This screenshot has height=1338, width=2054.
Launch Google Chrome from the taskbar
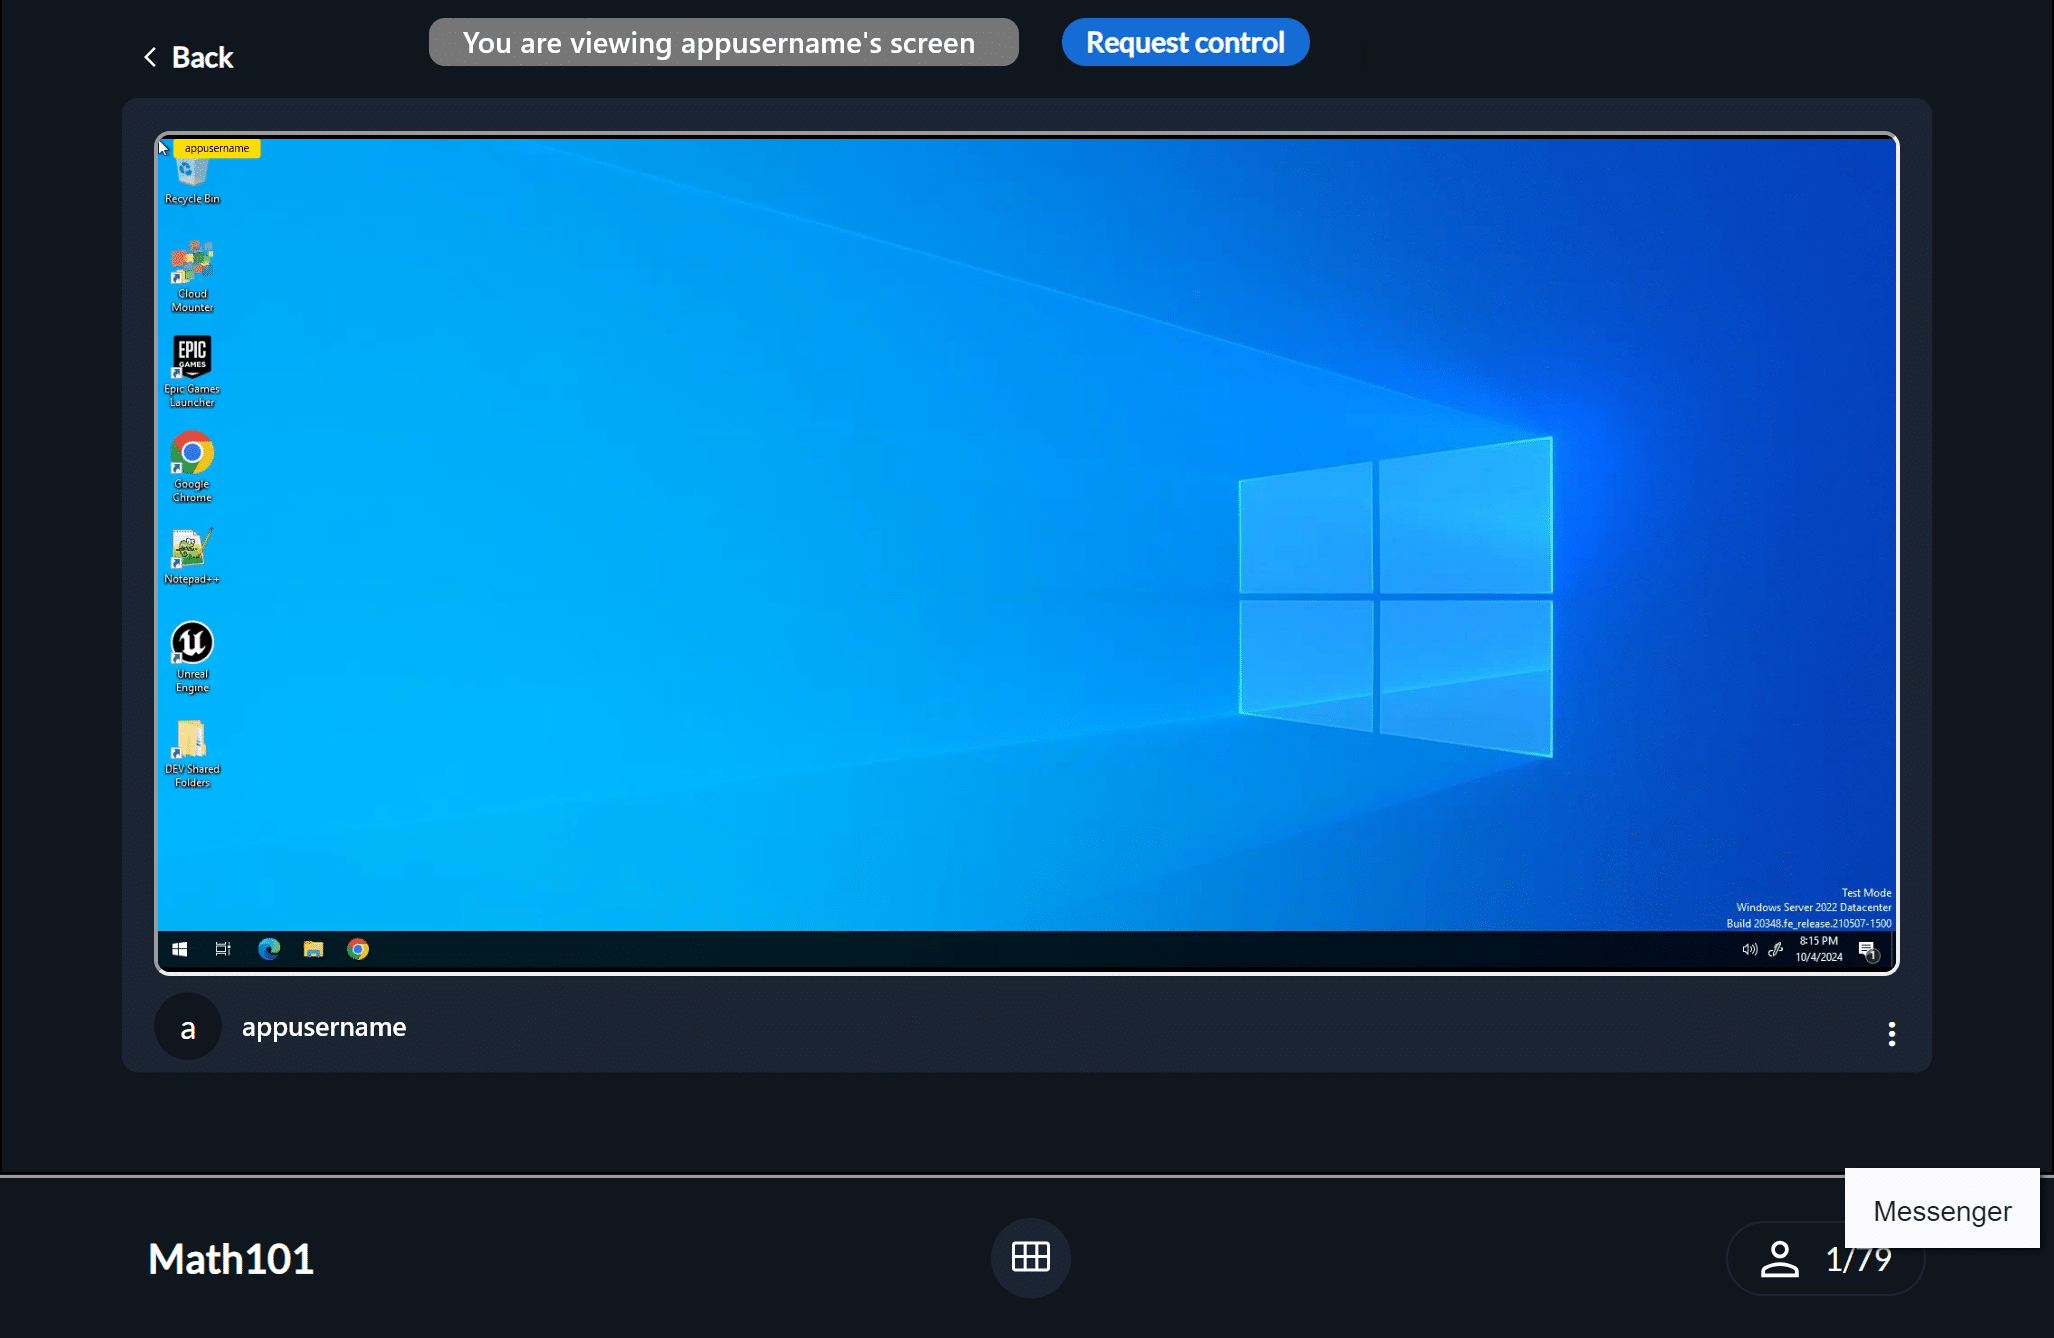(357, 949)
